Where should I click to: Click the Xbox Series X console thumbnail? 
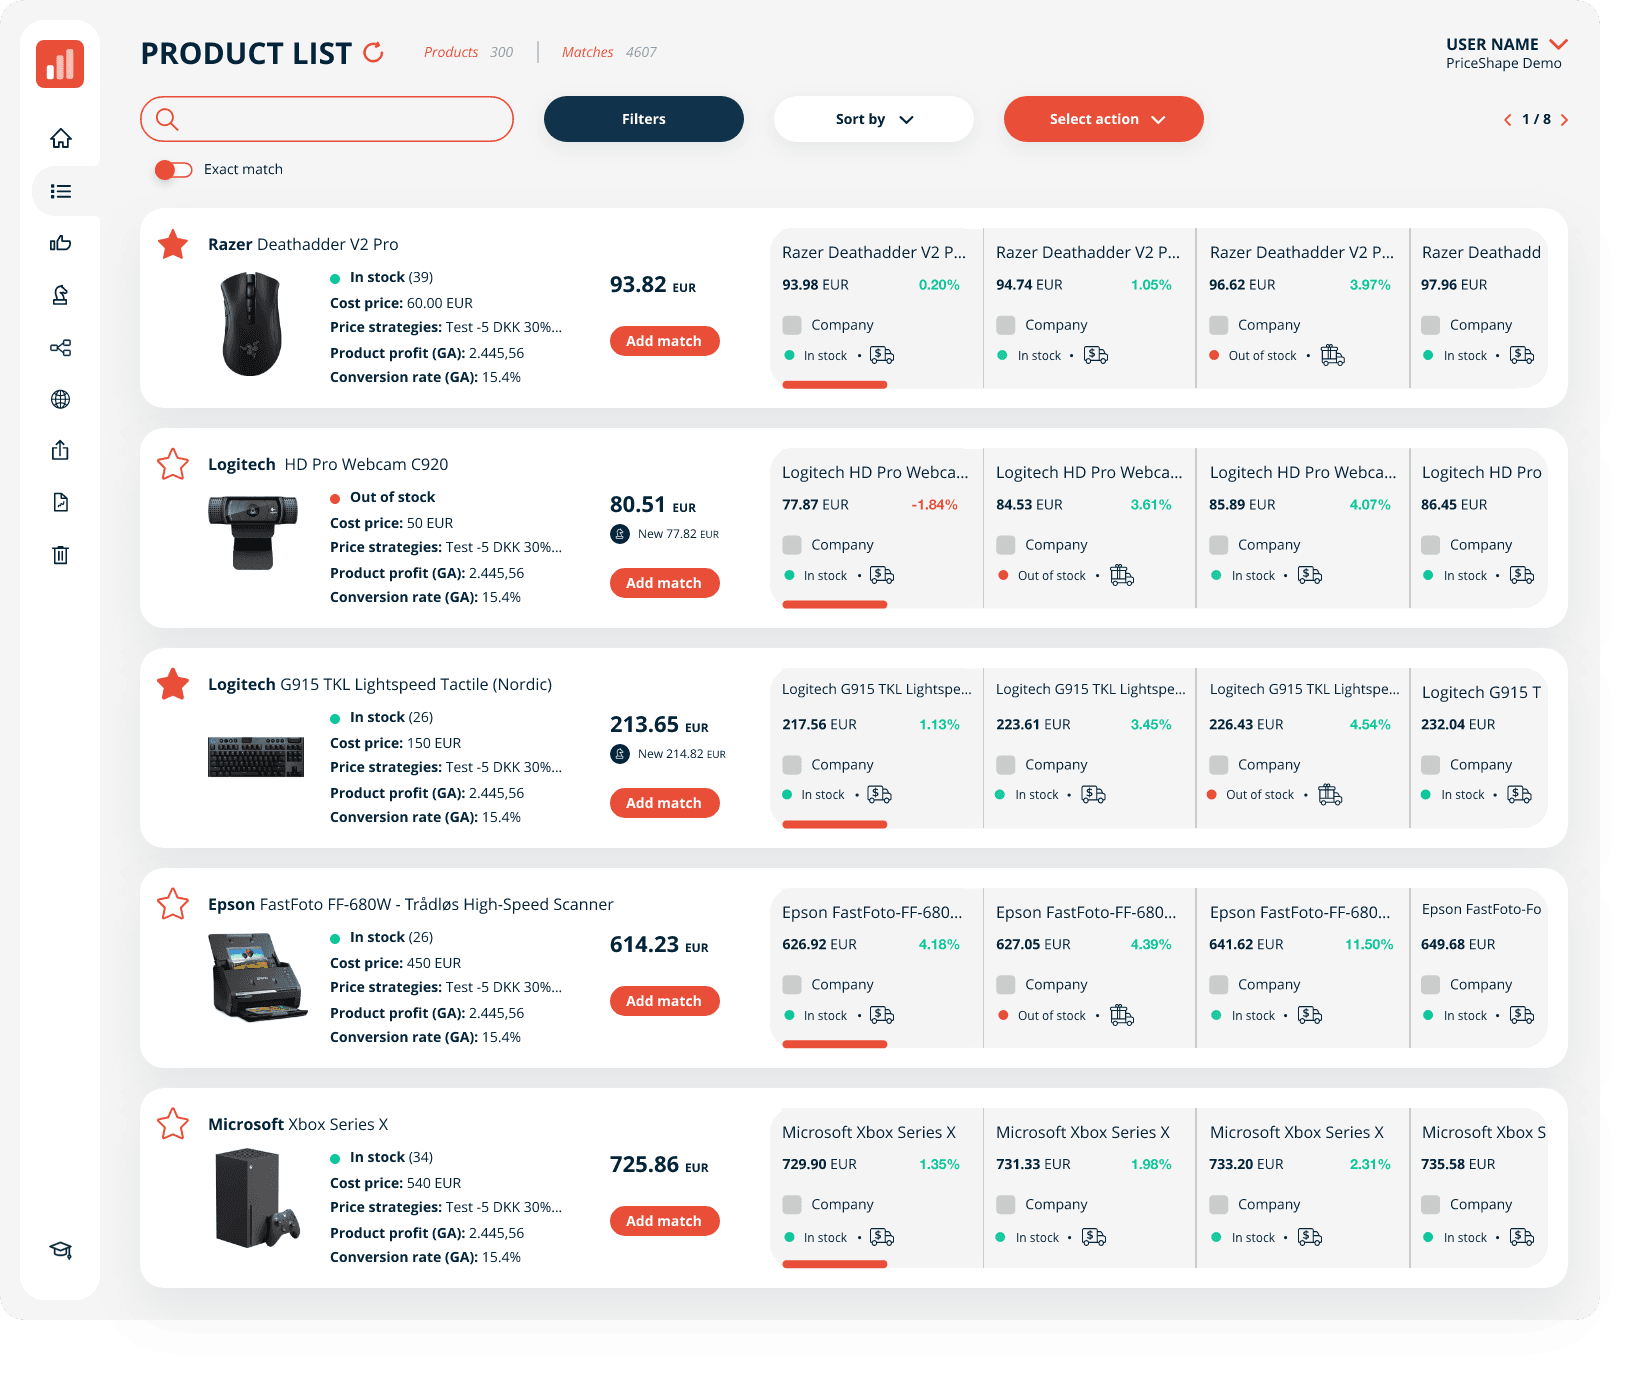pos(258,1198)
